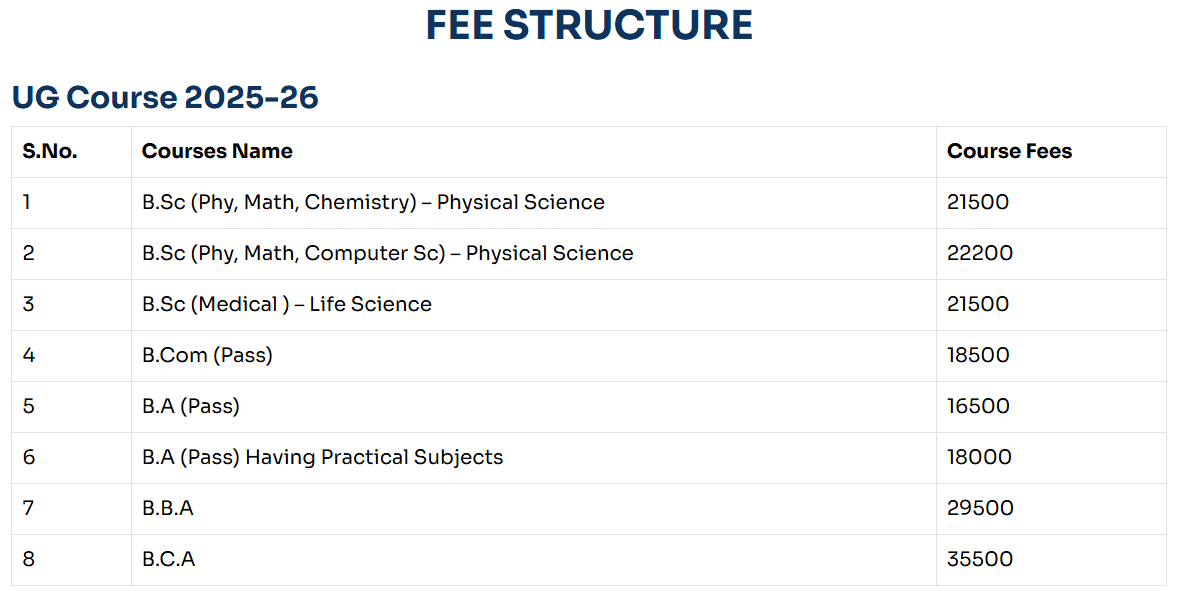
Task: Click the 22200 fee value
Action: (980, 254)
